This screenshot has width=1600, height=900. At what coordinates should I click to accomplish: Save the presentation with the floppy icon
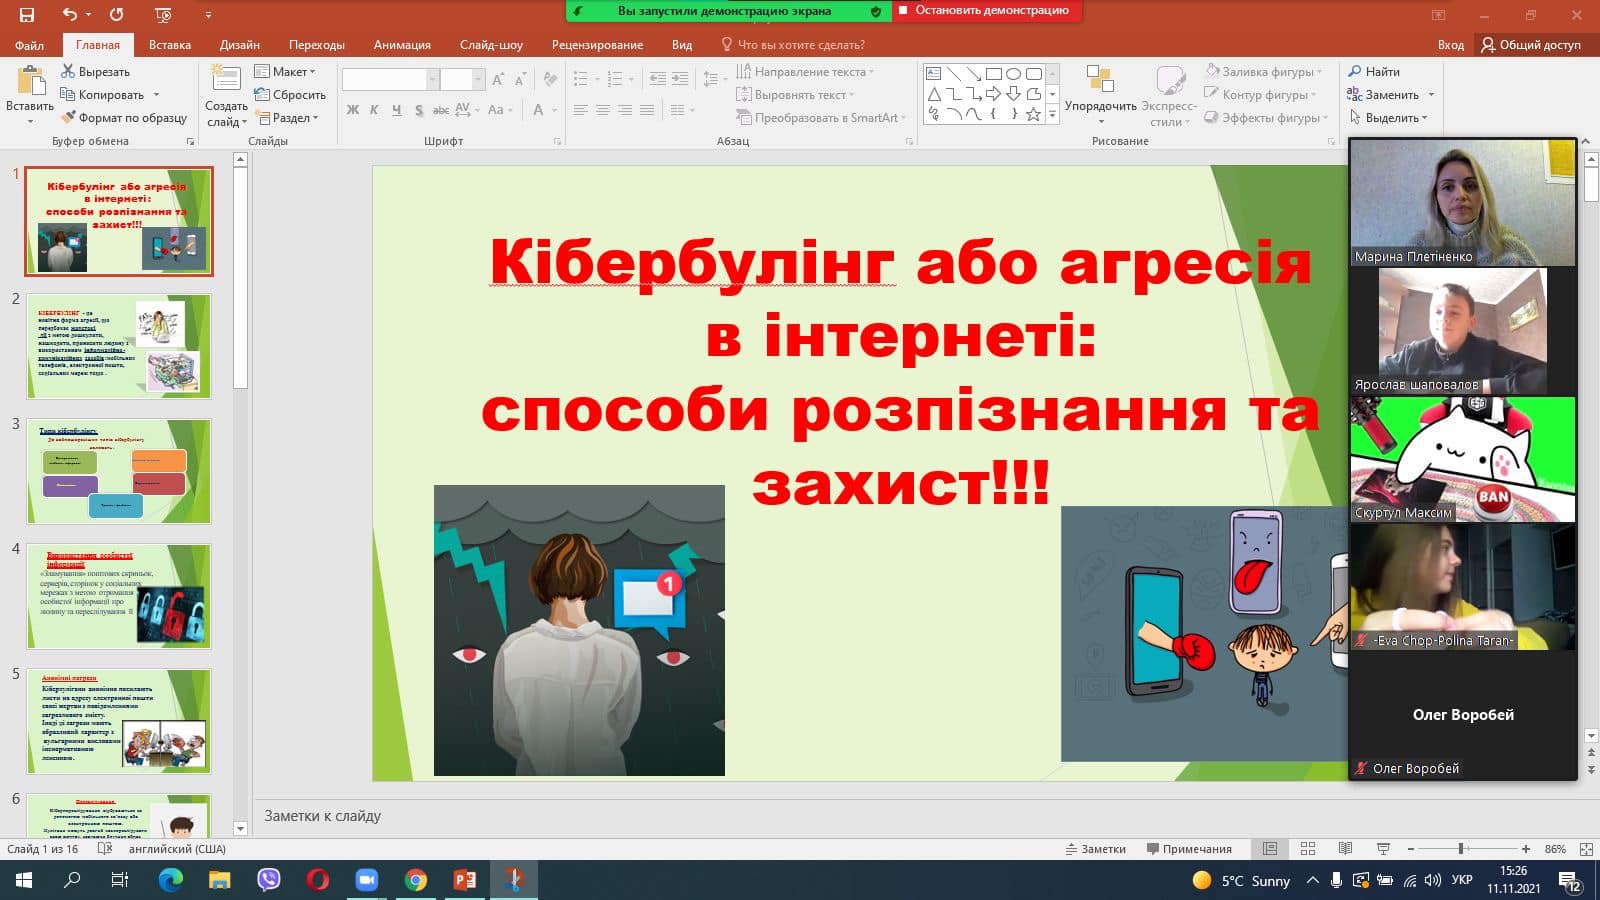click(x=27, y=14)
